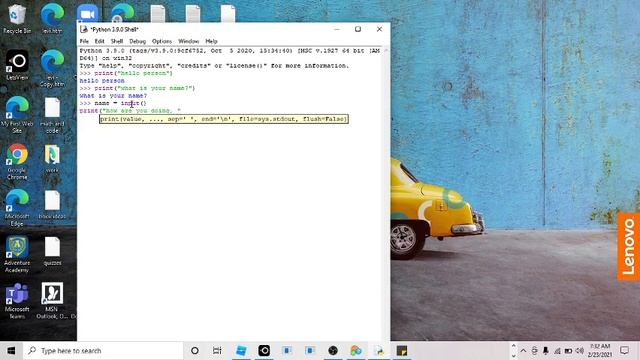Open the volume tray icon

(580, 351)
